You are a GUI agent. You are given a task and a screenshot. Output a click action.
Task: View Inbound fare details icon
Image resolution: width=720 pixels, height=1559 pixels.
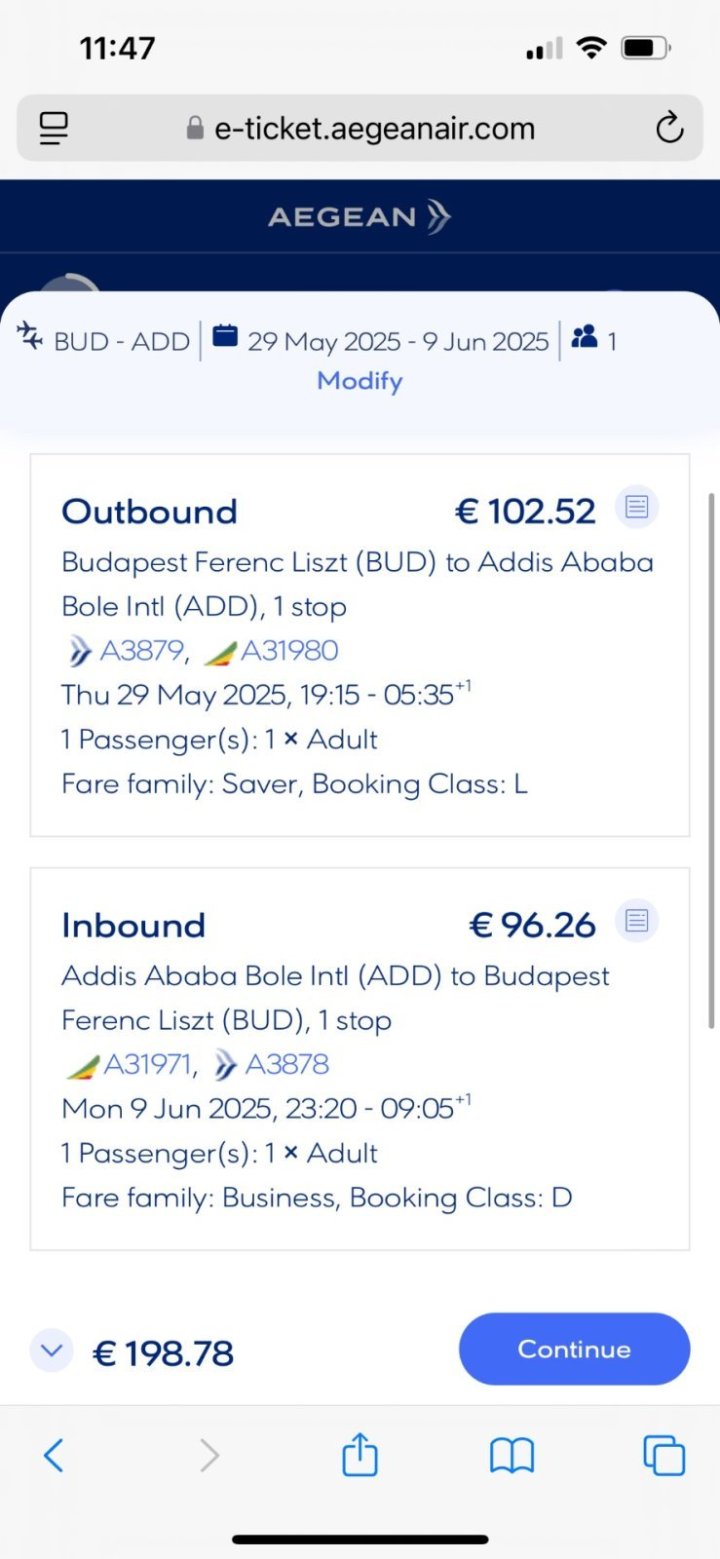coord(637,920)
